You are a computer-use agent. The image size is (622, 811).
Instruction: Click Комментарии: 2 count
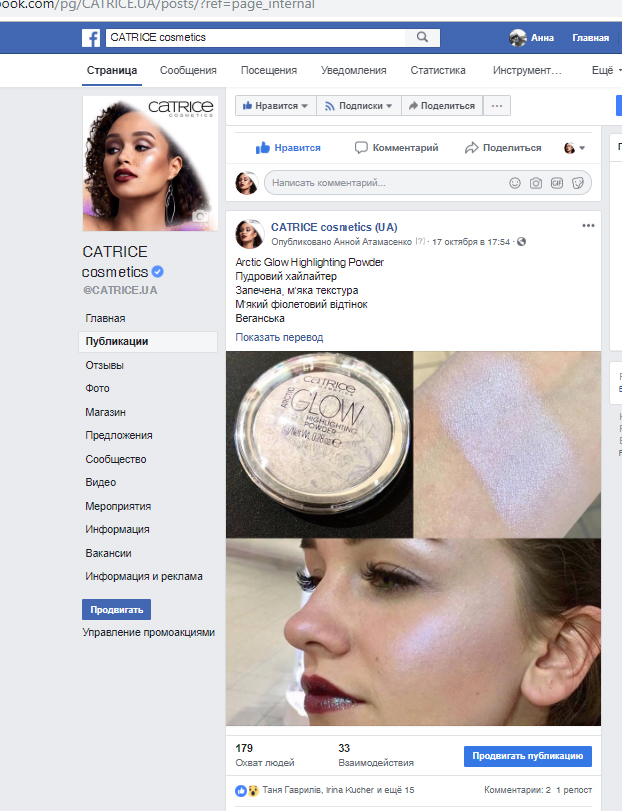pyautogui.click(x=517, y=790)
